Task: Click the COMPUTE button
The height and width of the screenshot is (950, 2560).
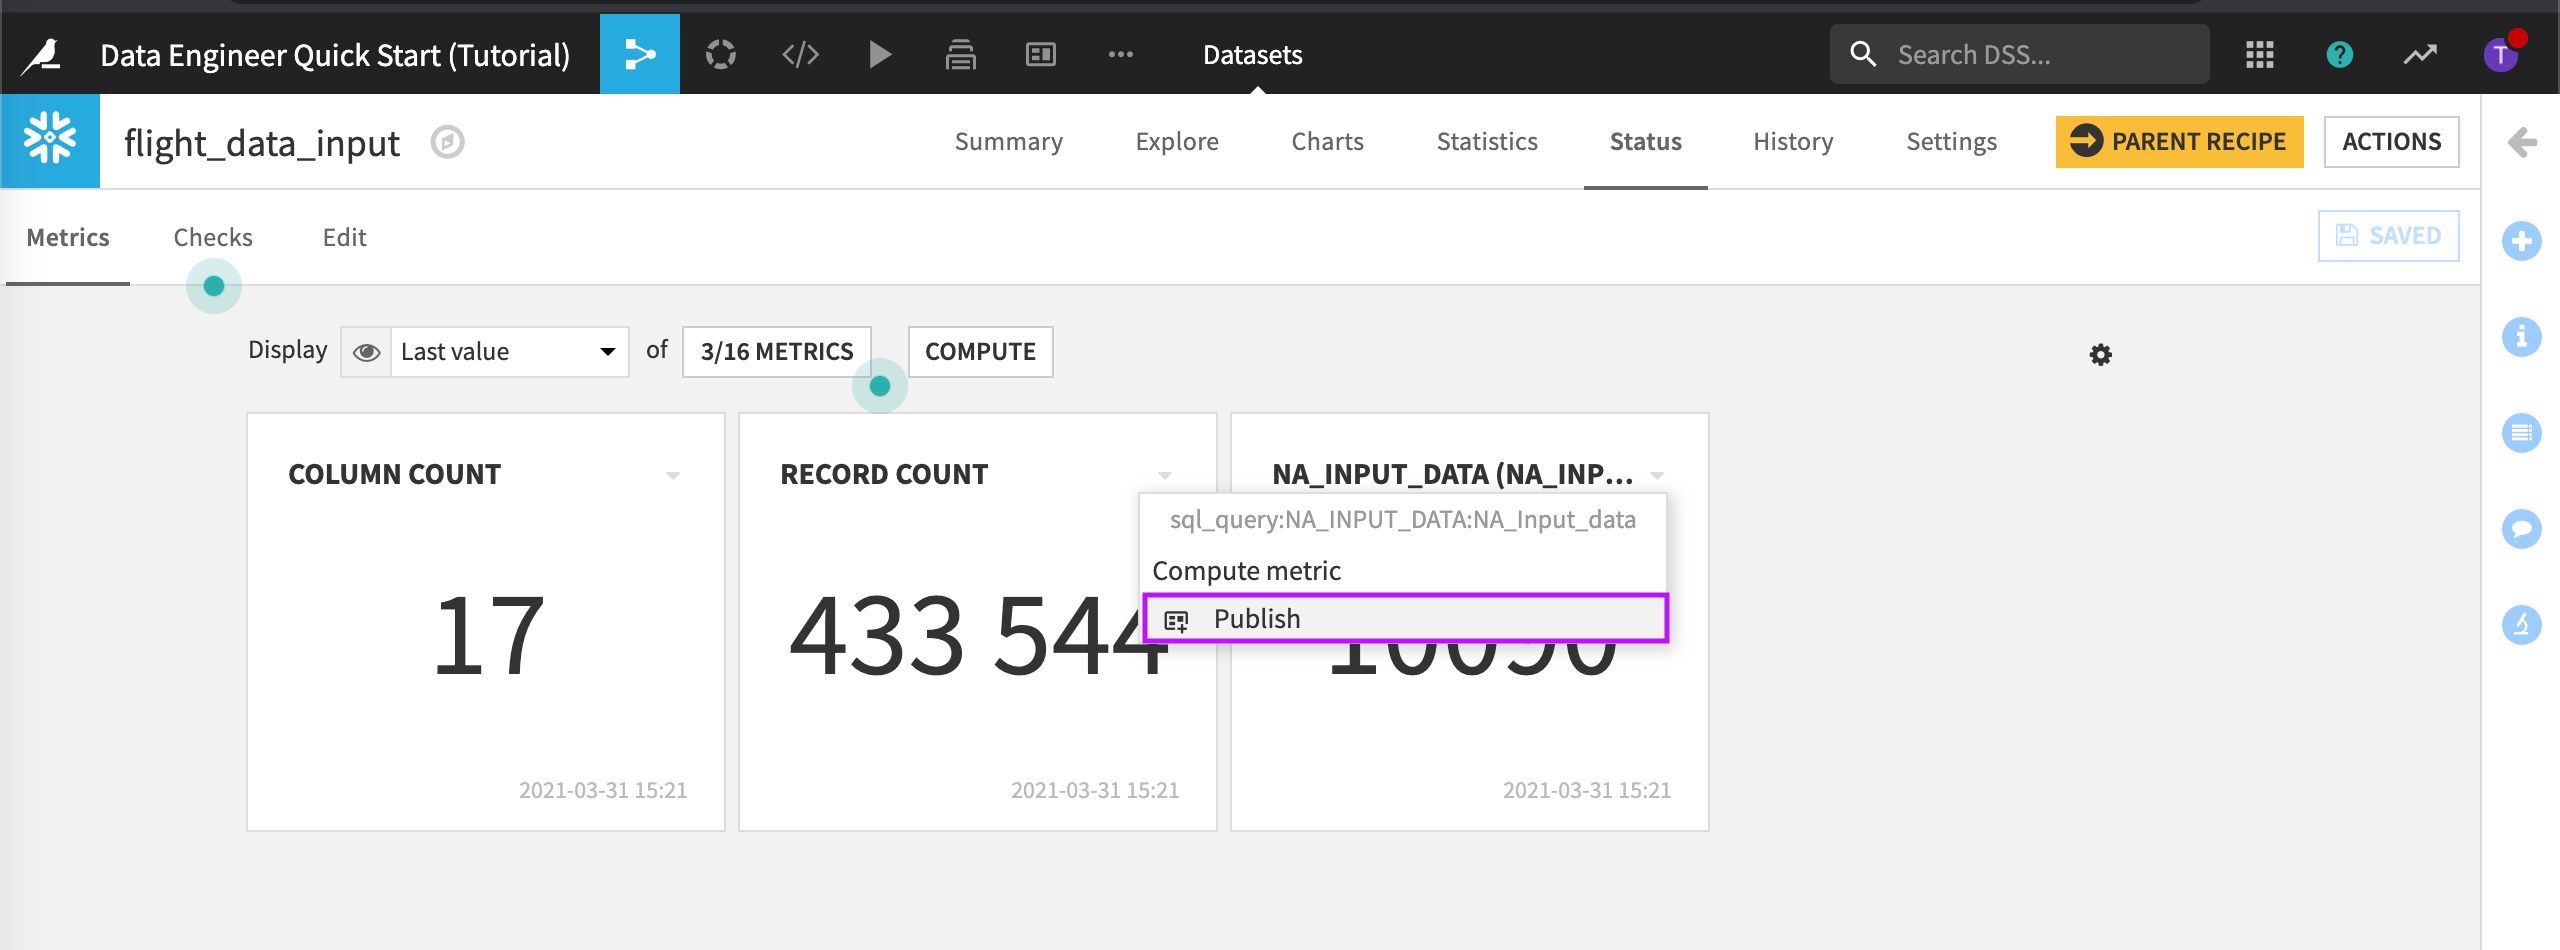Action: point(980,352)
